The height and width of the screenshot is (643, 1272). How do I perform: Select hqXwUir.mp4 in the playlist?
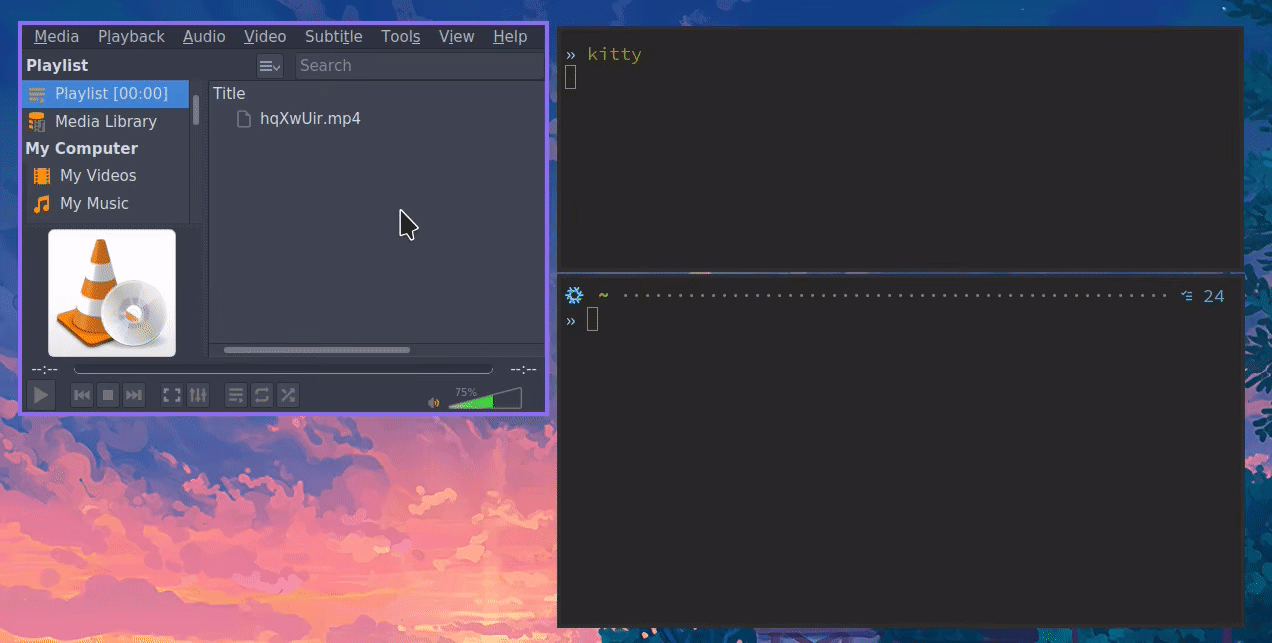click(x=310, y=119)
